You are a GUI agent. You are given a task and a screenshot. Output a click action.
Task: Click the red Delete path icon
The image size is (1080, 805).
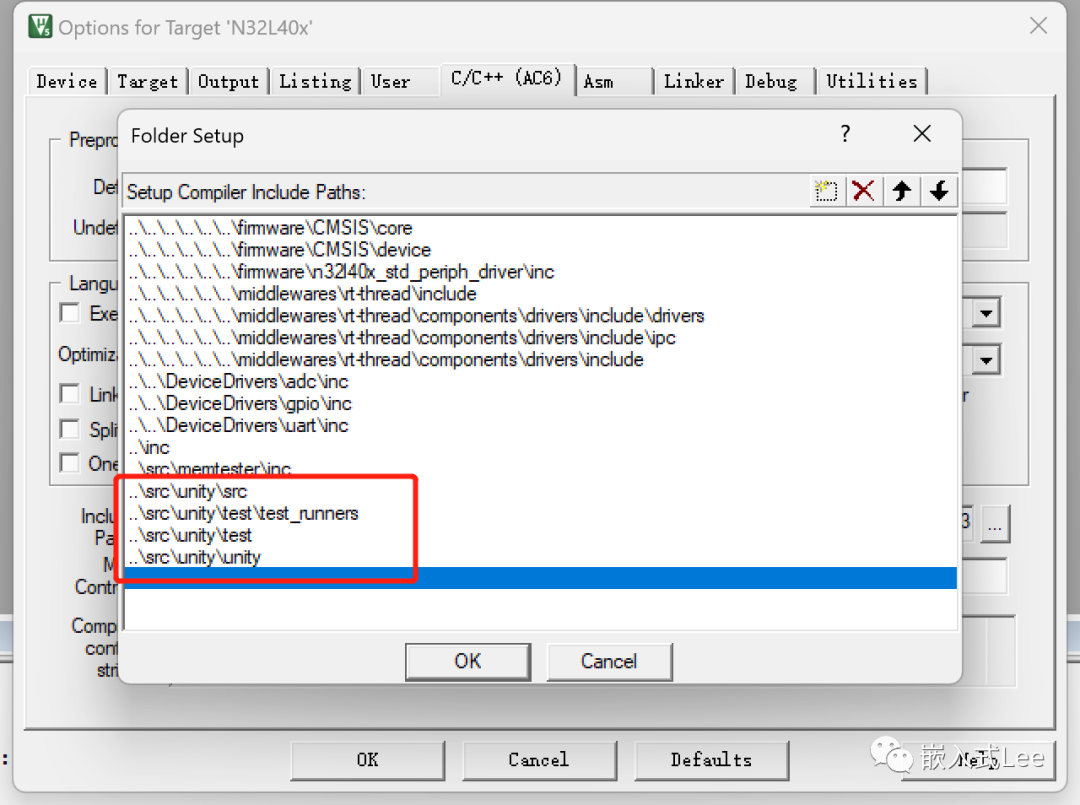(x=863, y=191)
